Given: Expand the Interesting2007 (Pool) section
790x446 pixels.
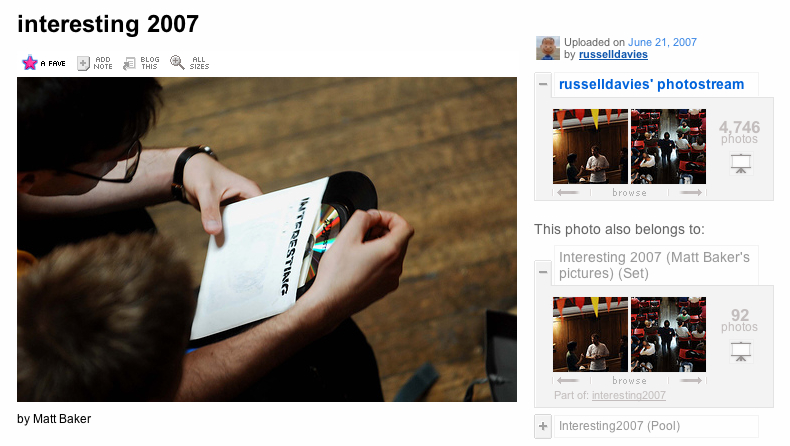Looking at the screenshot, I should [543, 426].
